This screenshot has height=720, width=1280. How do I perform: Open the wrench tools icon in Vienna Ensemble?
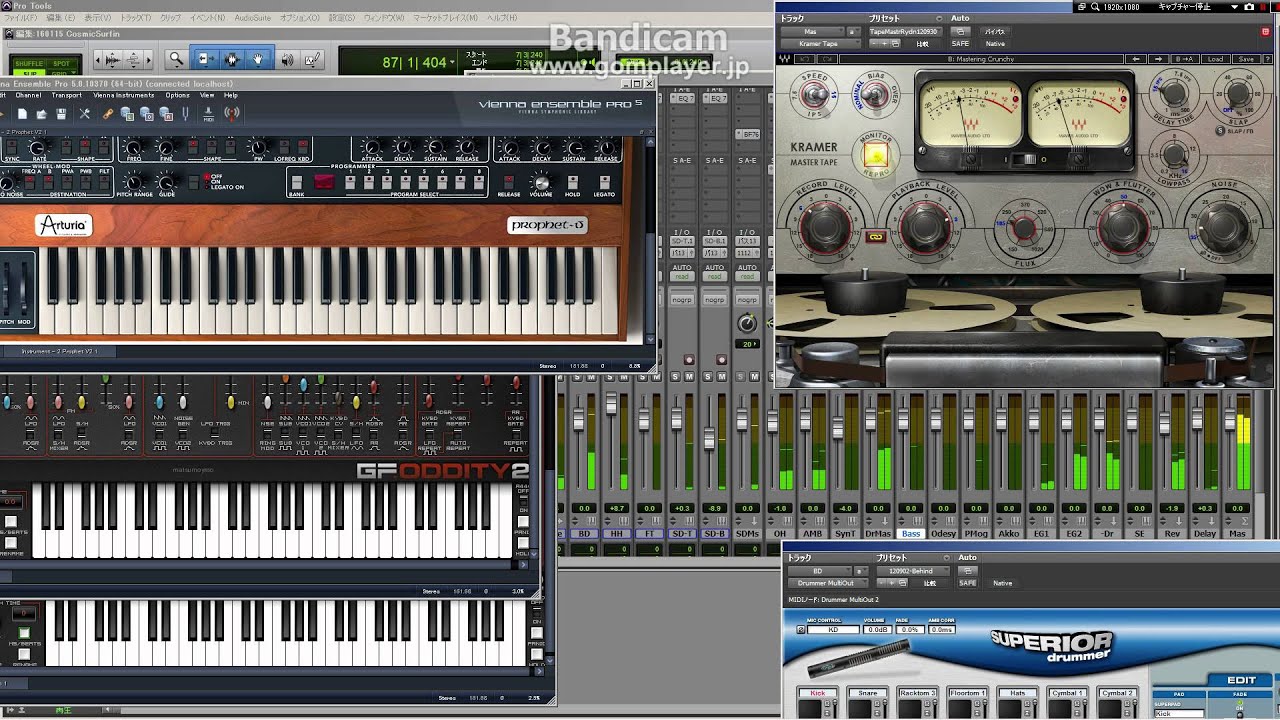[85, 114]
